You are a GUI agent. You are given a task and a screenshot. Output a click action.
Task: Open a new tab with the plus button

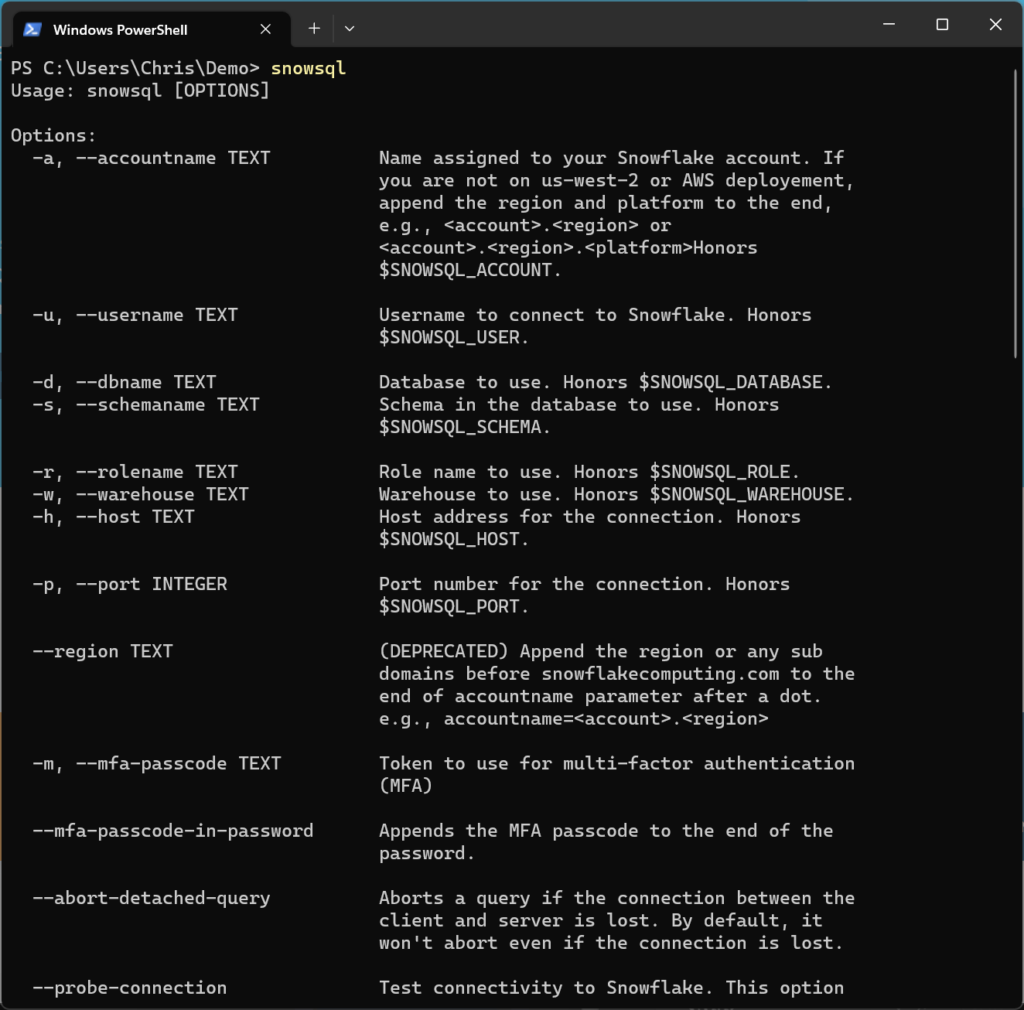click(314, 29)
